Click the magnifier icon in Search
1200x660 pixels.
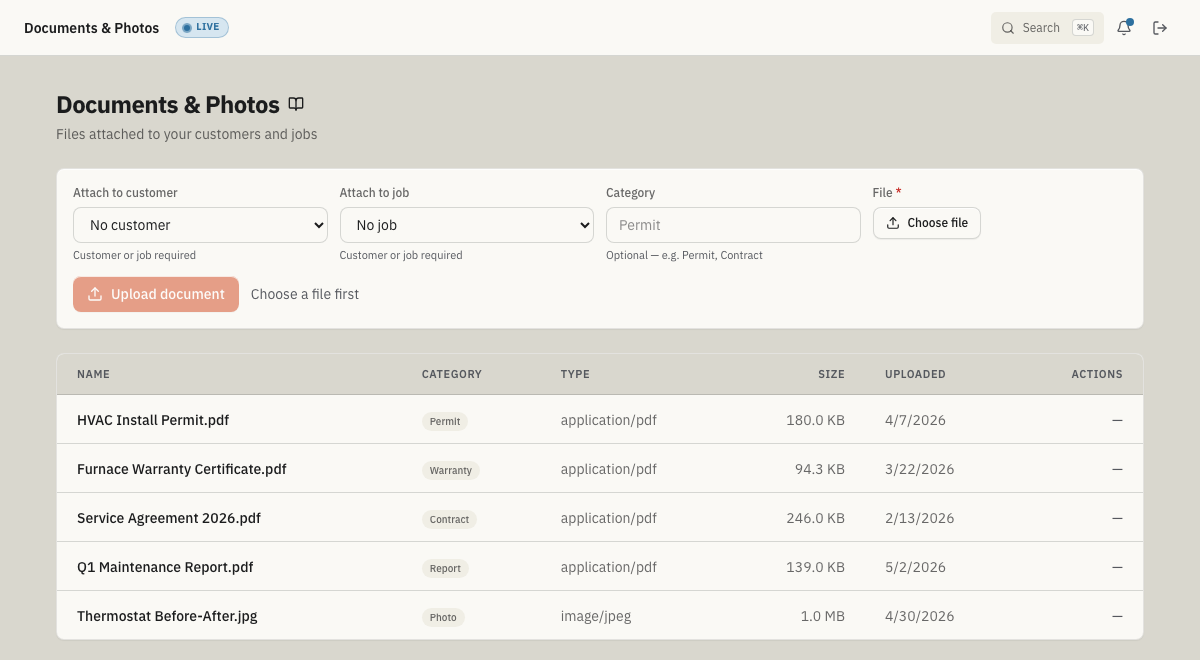pos(1008,28)
